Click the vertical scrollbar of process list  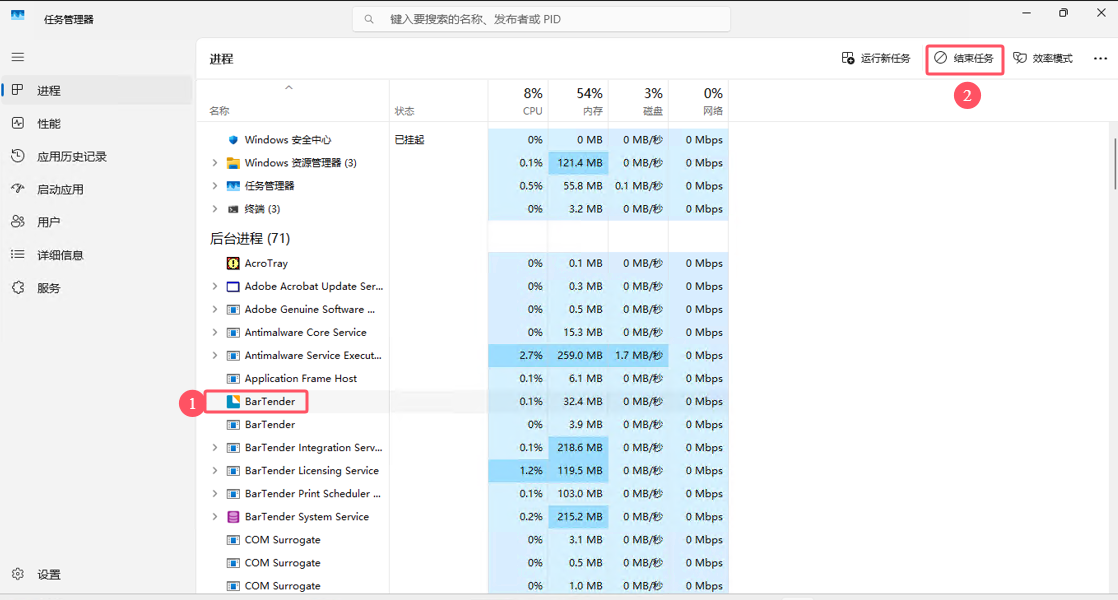1114,163
